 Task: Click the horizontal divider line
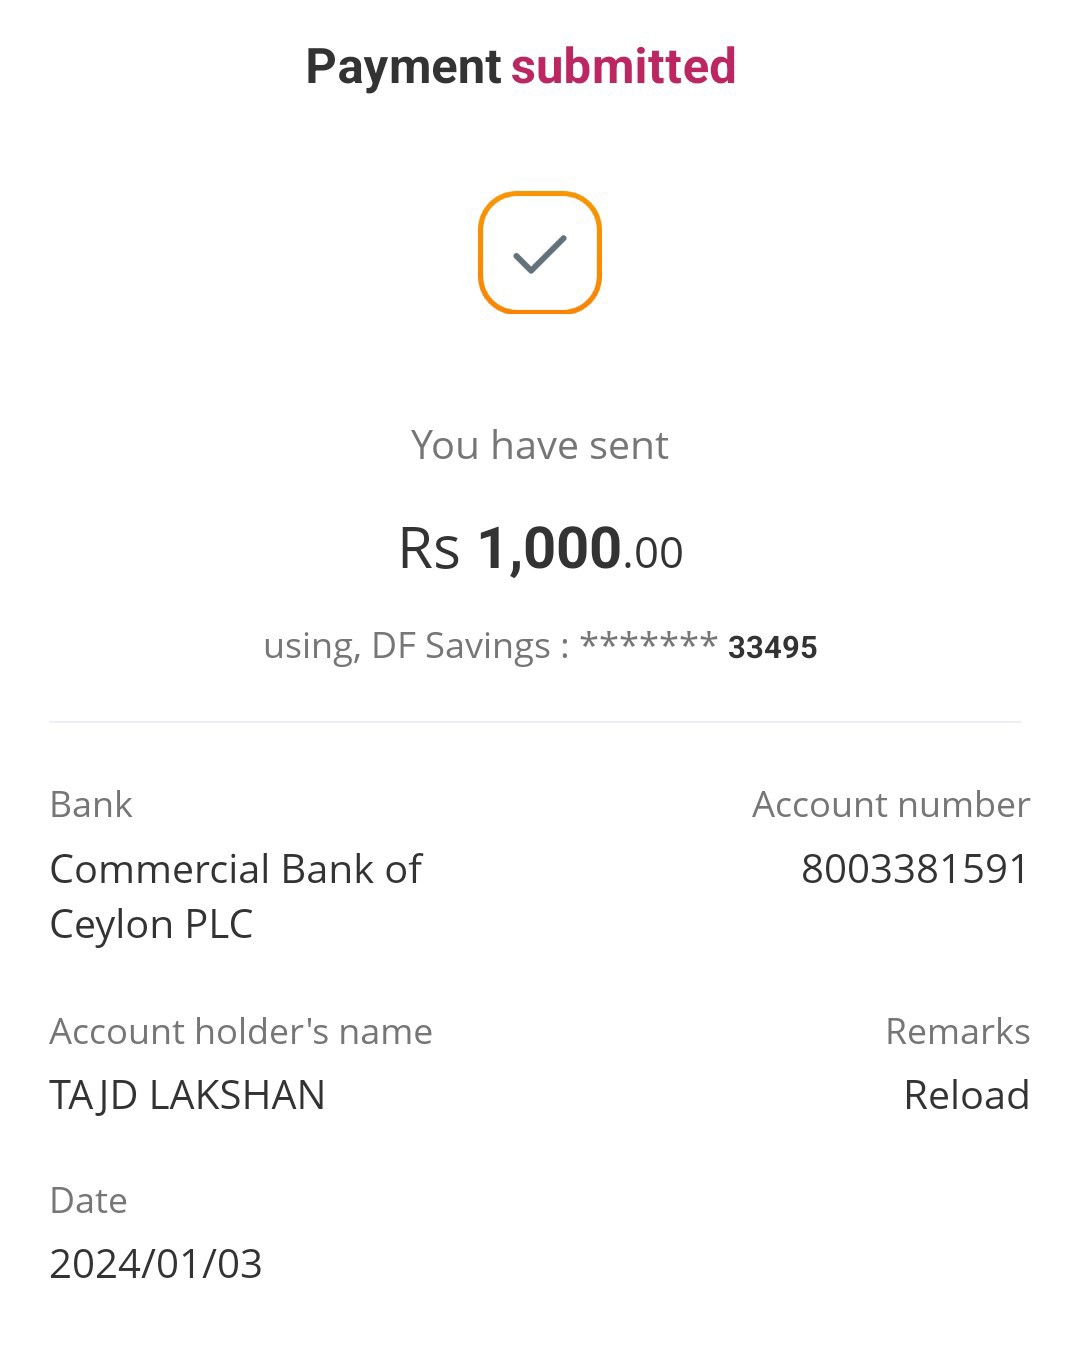535,722
